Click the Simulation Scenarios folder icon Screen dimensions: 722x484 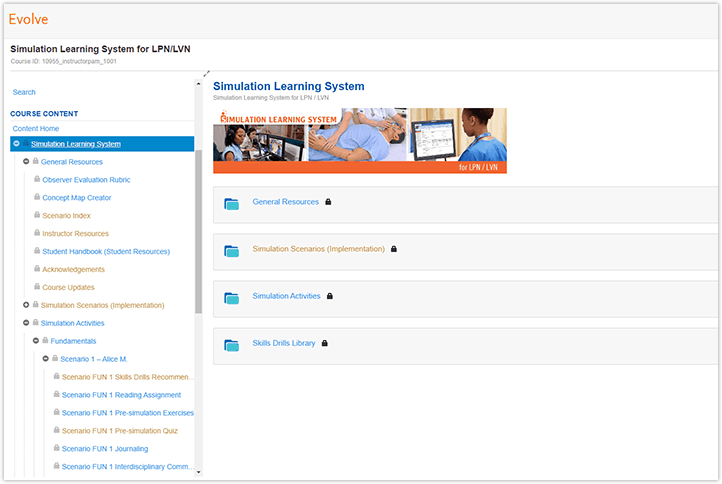[232, 251]
